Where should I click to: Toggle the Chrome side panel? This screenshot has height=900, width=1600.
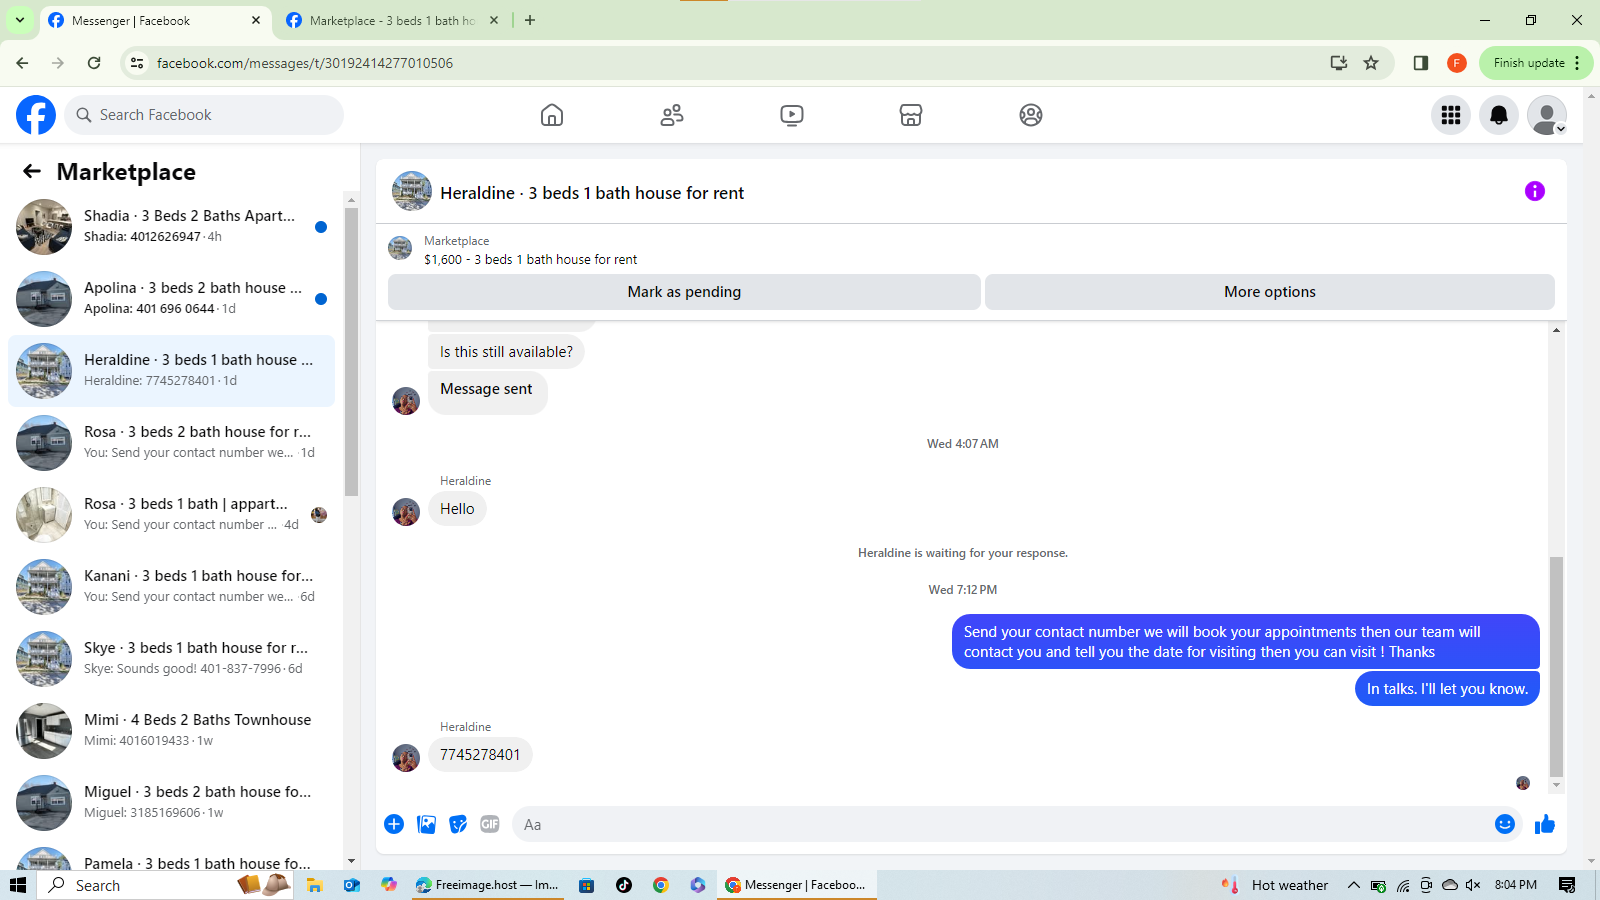[x=1421, y=63]
